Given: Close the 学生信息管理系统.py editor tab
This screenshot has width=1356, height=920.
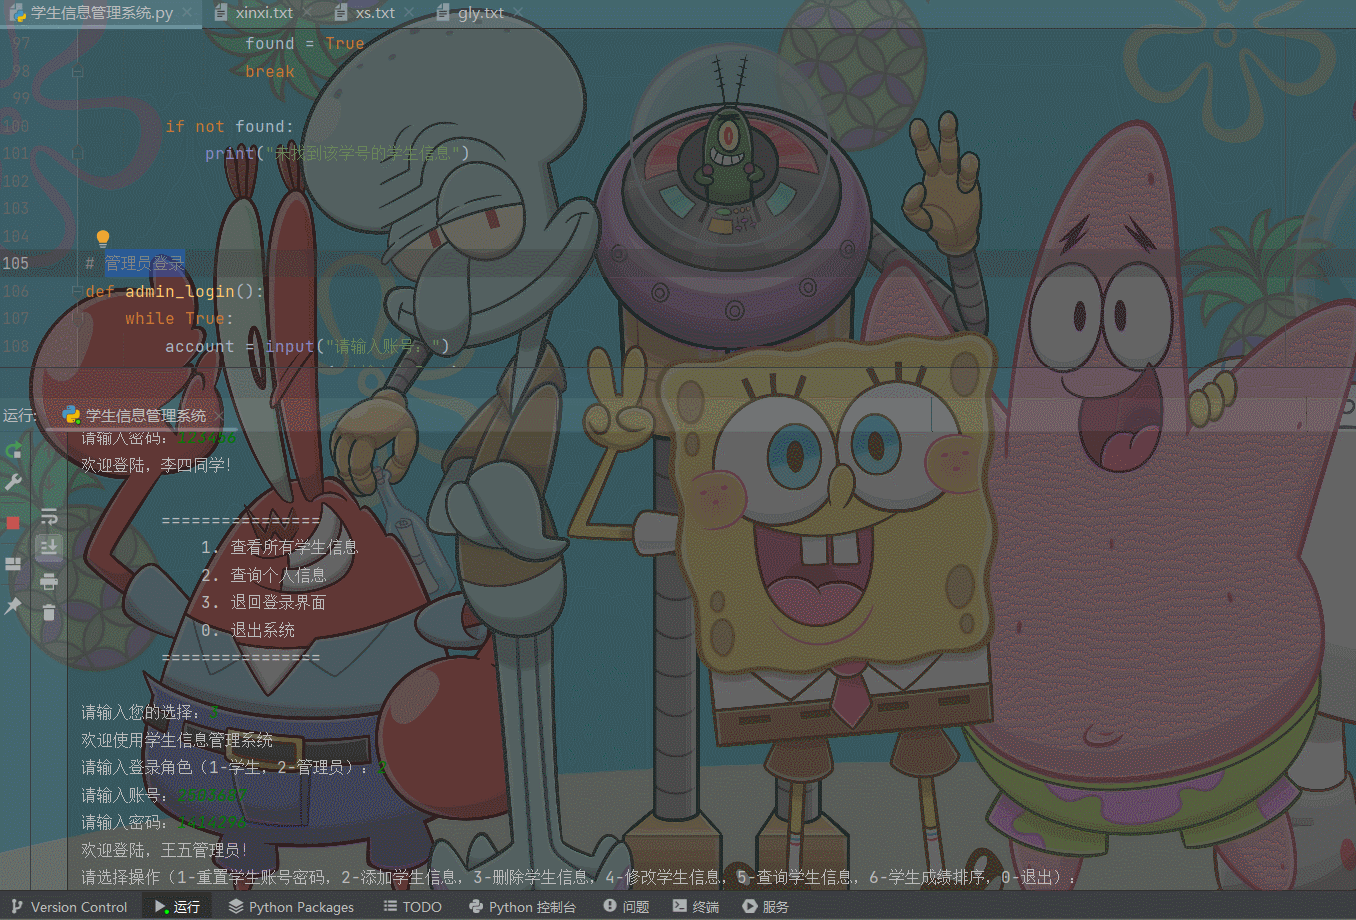Looking at the screenshot, I should click(188, 13).
